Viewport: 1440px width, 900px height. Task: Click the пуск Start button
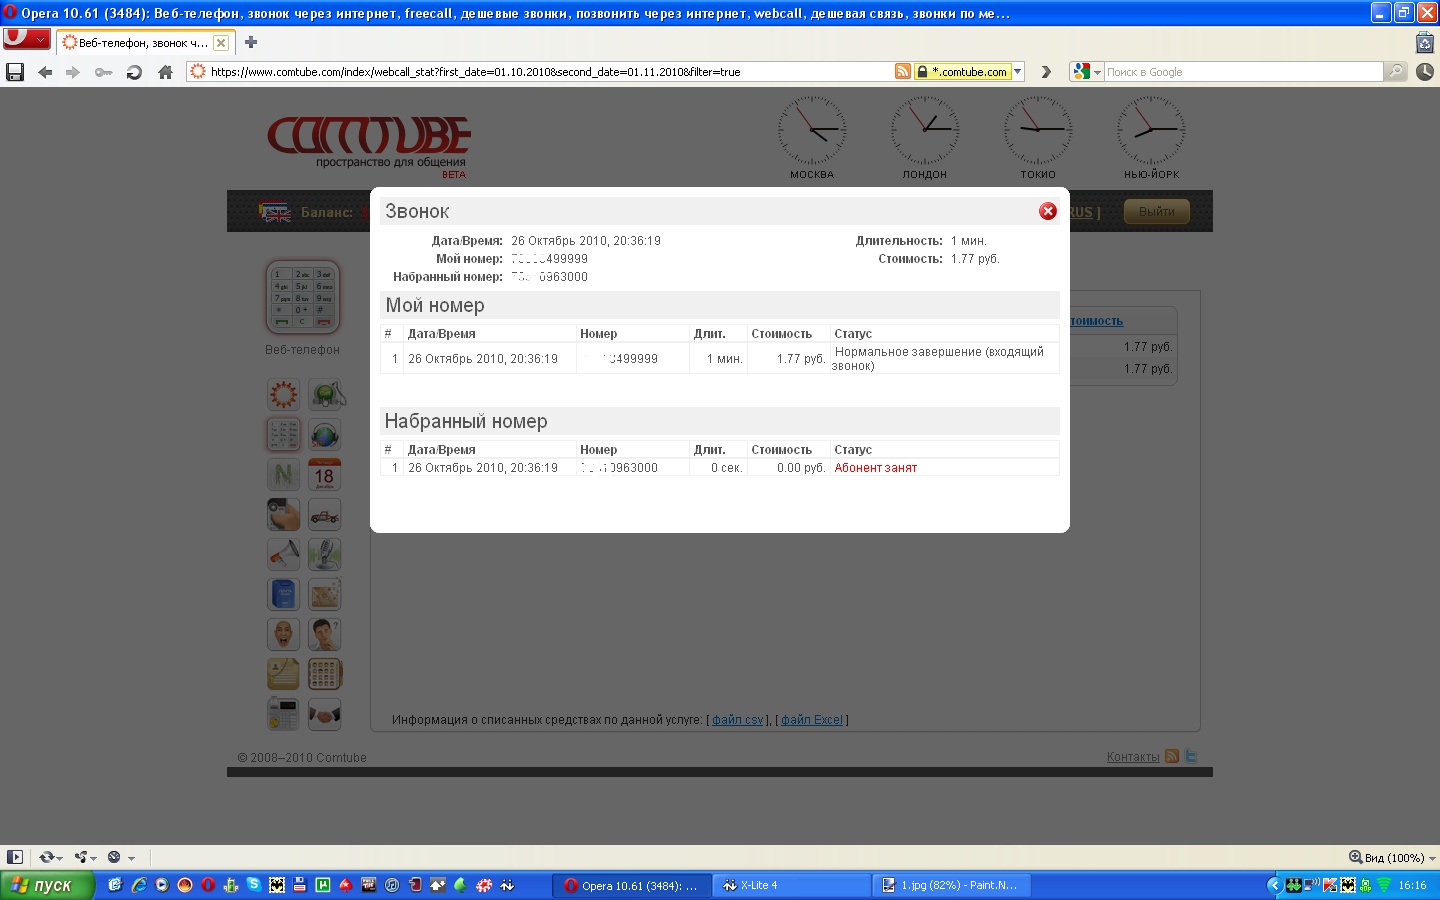(x=46, y=885)
